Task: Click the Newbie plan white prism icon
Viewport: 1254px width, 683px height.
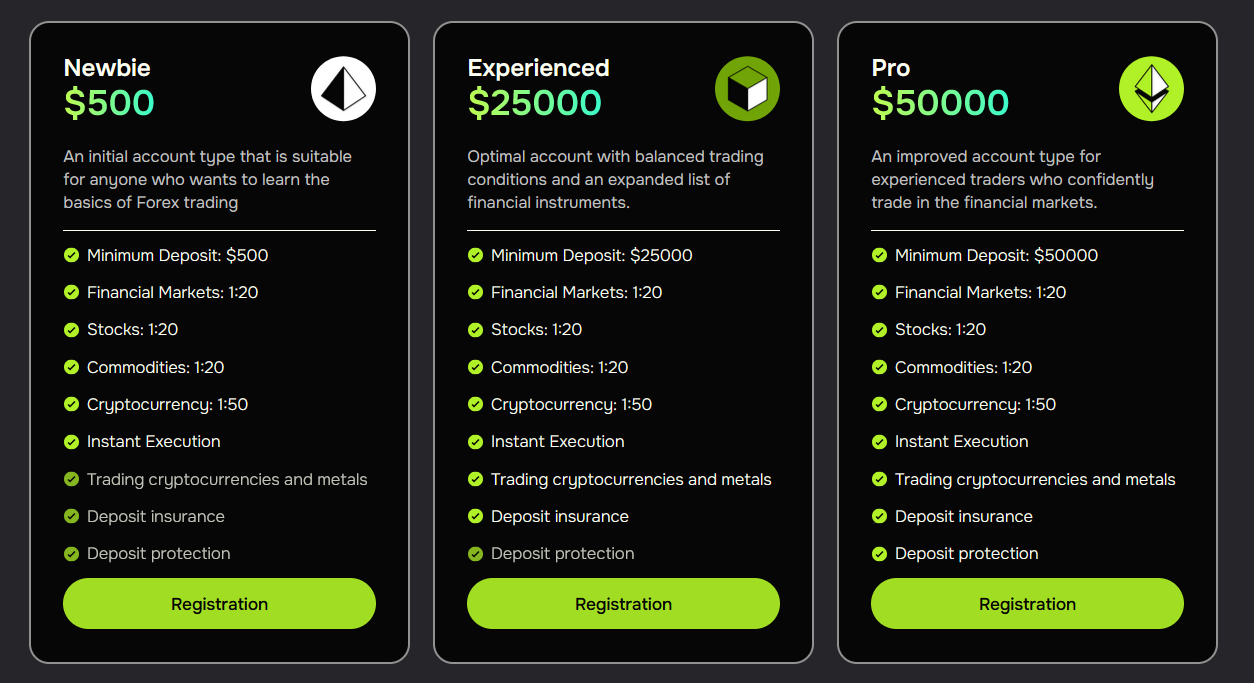Action: [x=343, y=89]
